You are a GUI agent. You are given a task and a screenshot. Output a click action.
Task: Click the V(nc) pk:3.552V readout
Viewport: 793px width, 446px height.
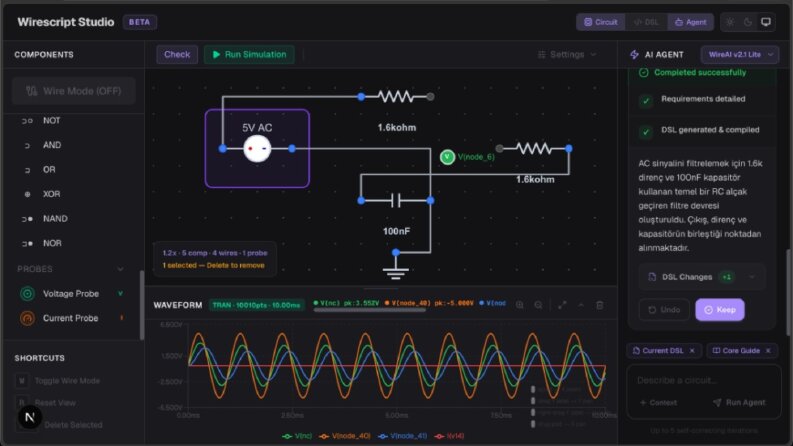click(346, 303)
